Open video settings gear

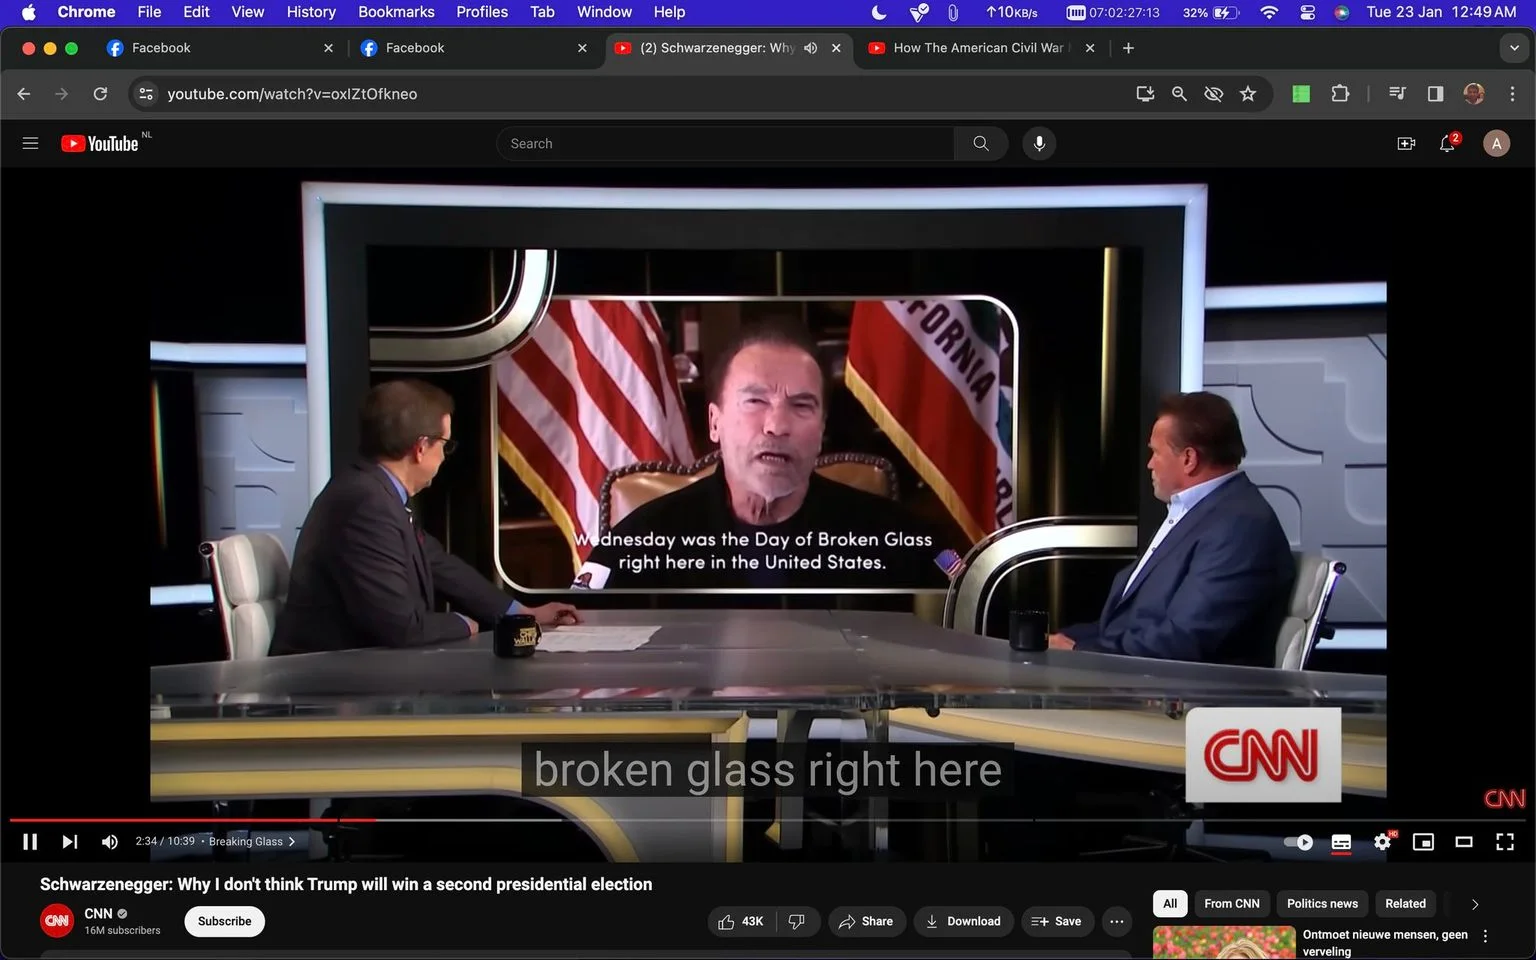[1383, 842]
